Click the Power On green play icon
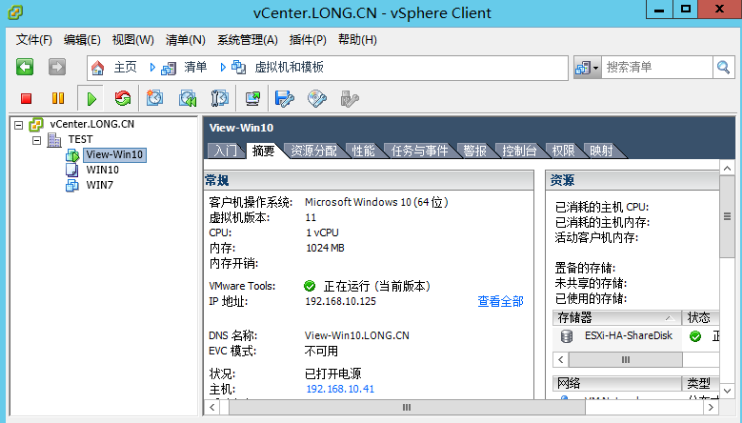The width and height of the screenshot is (742, 423). pyautogui.click(x=91, y=98)
